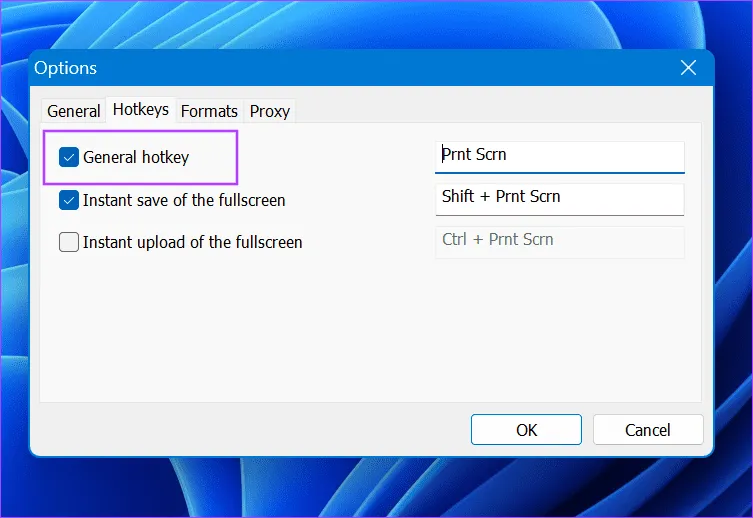Uncheck the General hotkey checkbox

tap(69, 157)
